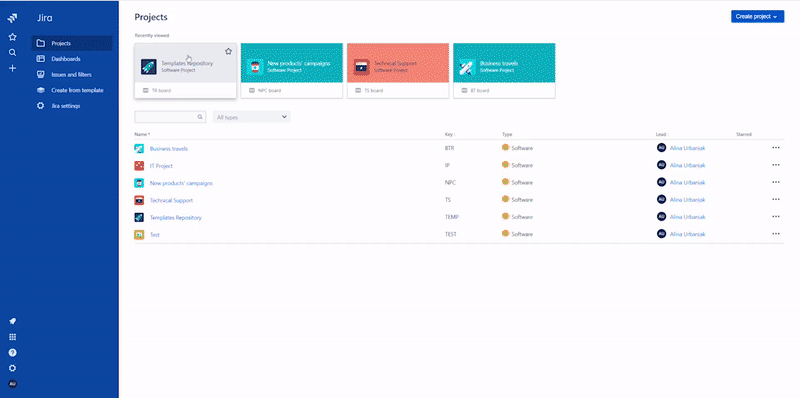
Task: Open starred items via star icon in sidebar
Action: click(x=13, y=37)
